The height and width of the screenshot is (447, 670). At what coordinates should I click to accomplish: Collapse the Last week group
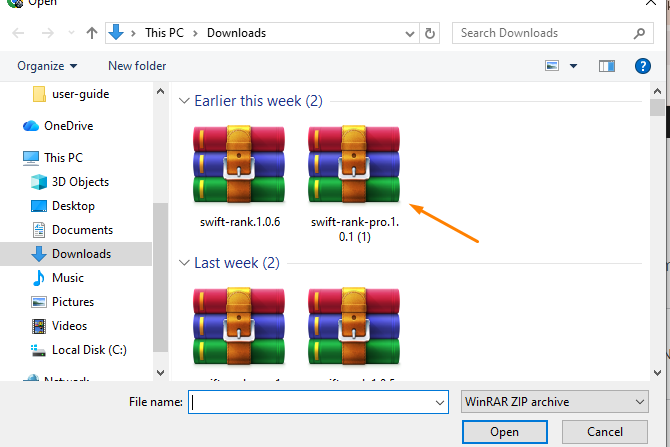tap(184, 263)
